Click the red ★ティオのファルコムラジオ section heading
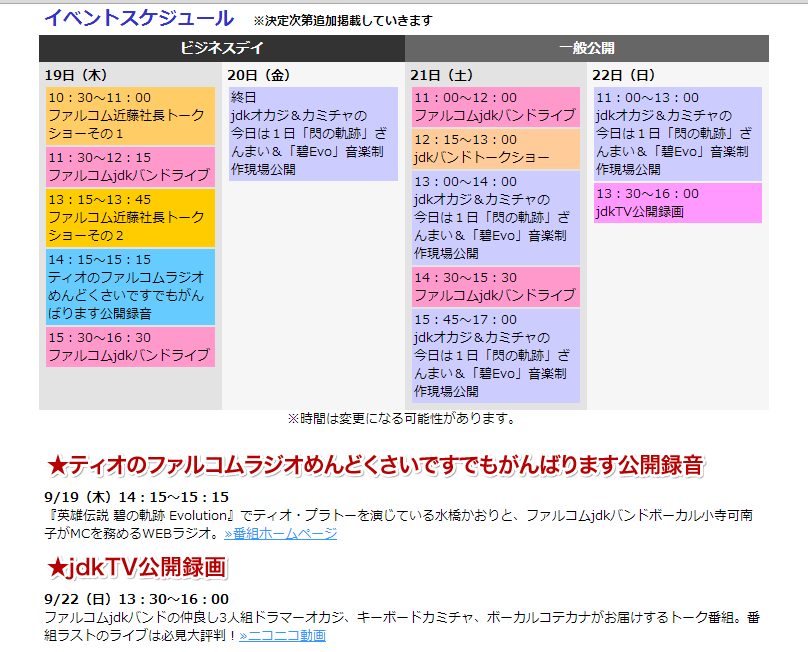The height and width of the screenshot is (652, 808). (x=375, y=465)
